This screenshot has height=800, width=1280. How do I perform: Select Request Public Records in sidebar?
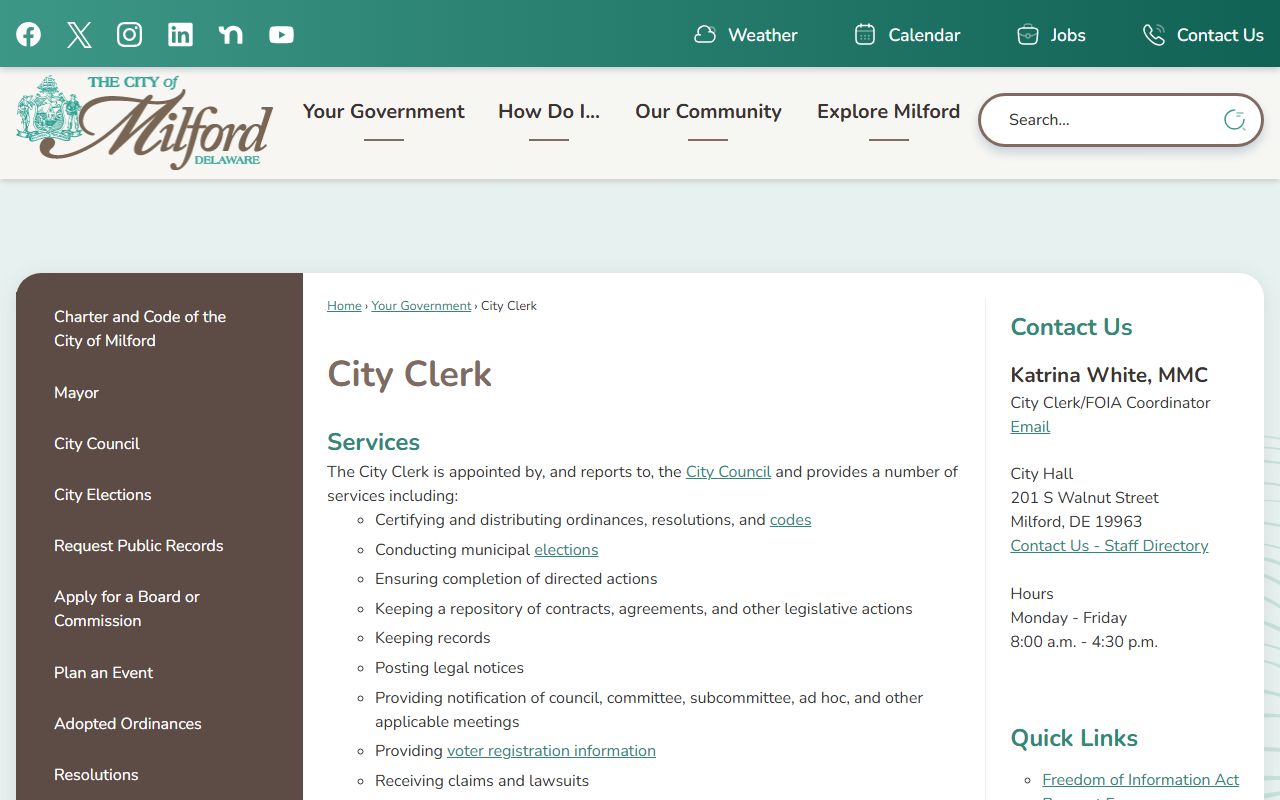coord(138,545)
